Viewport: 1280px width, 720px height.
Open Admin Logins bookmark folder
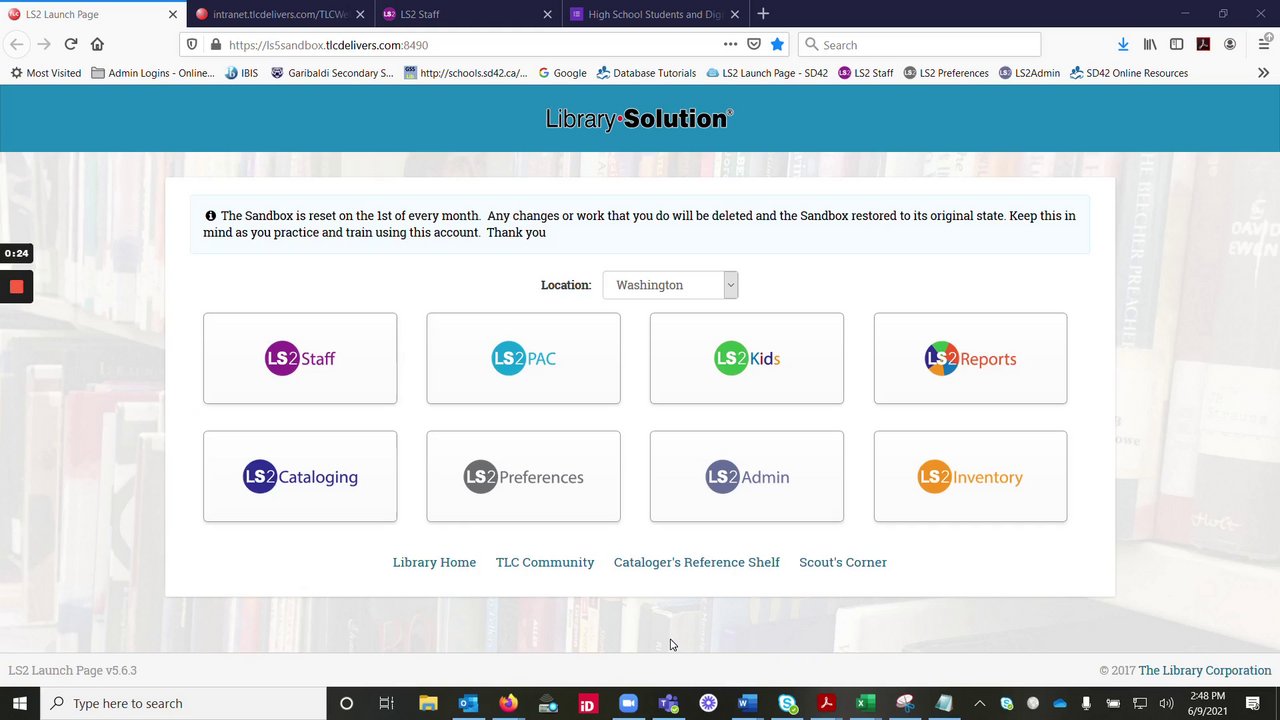153,73
